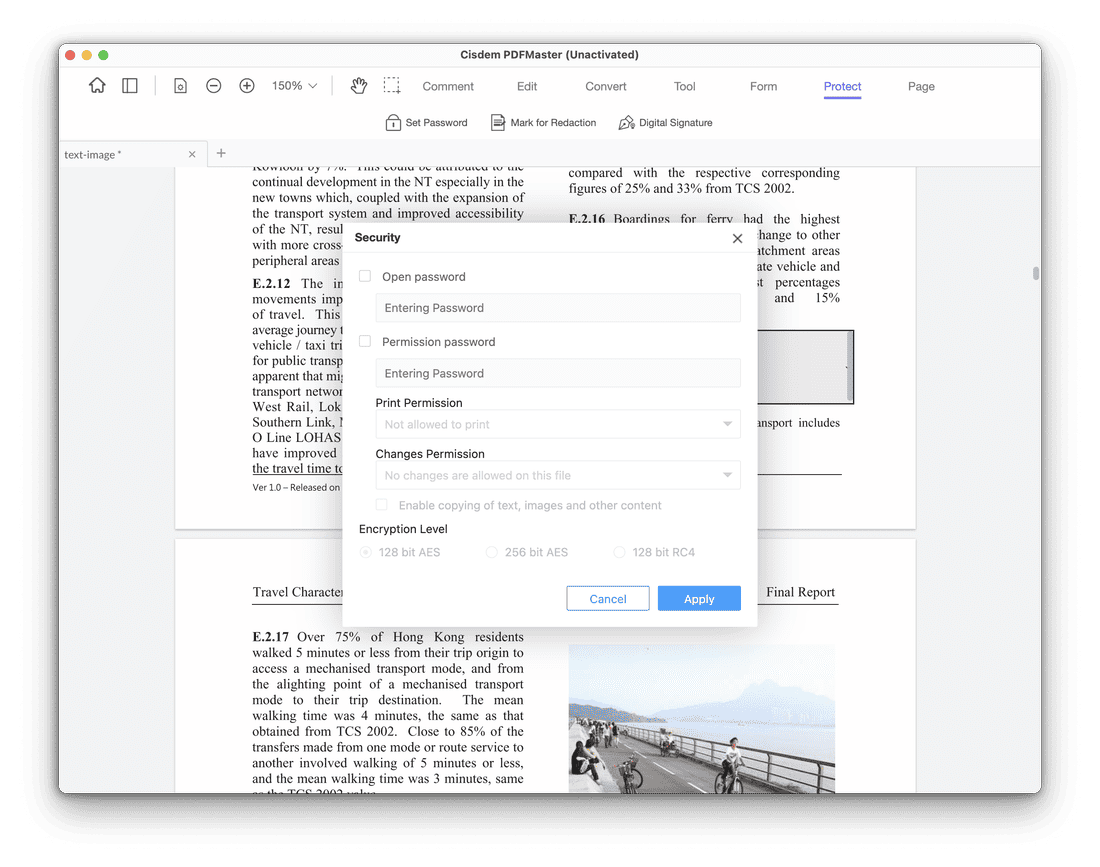Select 128 bit AES encryption
This screenshot has width=1100, height=867.
coord(365,552)
